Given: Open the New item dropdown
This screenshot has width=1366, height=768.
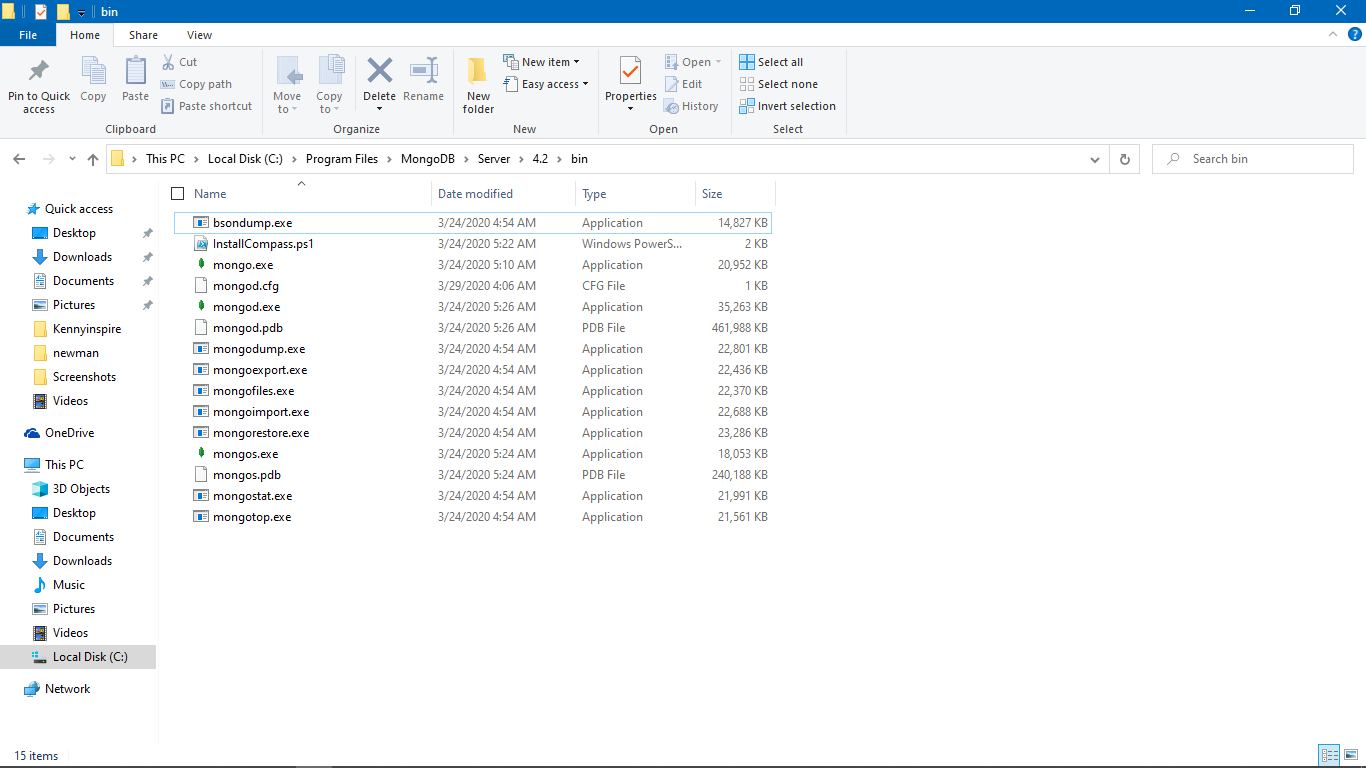Looking at the screenshot, I should pyautogui.click(x=541, y=62).
